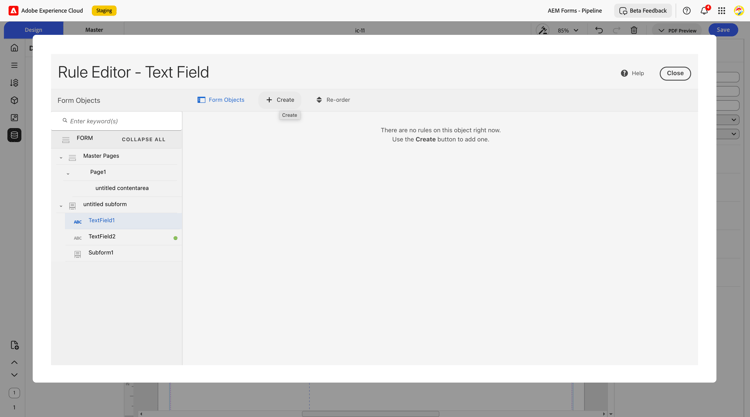This screenshot has width=750, height=417.
Task: Open the image panel icon in sidebar
Action: pos(14,118)
